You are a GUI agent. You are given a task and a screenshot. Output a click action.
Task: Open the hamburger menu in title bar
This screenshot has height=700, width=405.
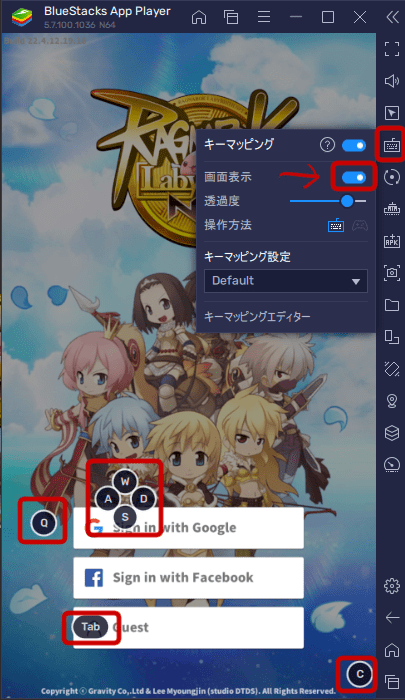click(264, 17)
